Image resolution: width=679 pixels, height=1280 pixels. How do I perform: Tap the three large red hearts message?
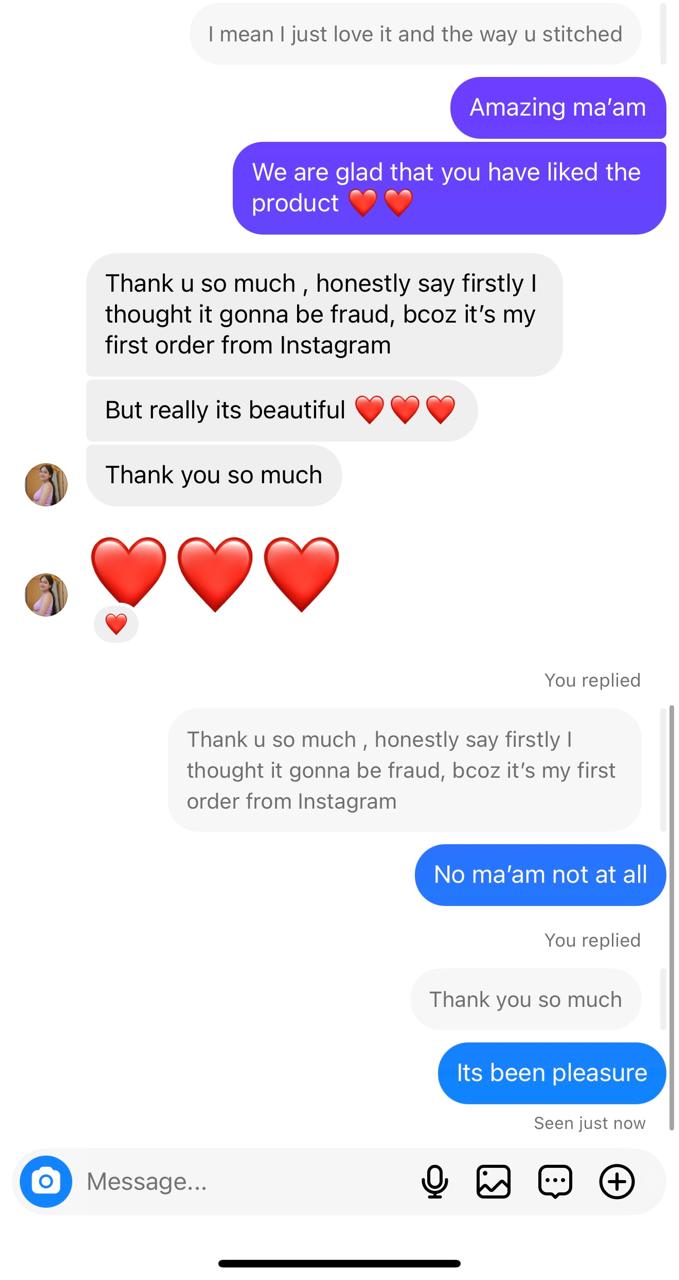215,574
